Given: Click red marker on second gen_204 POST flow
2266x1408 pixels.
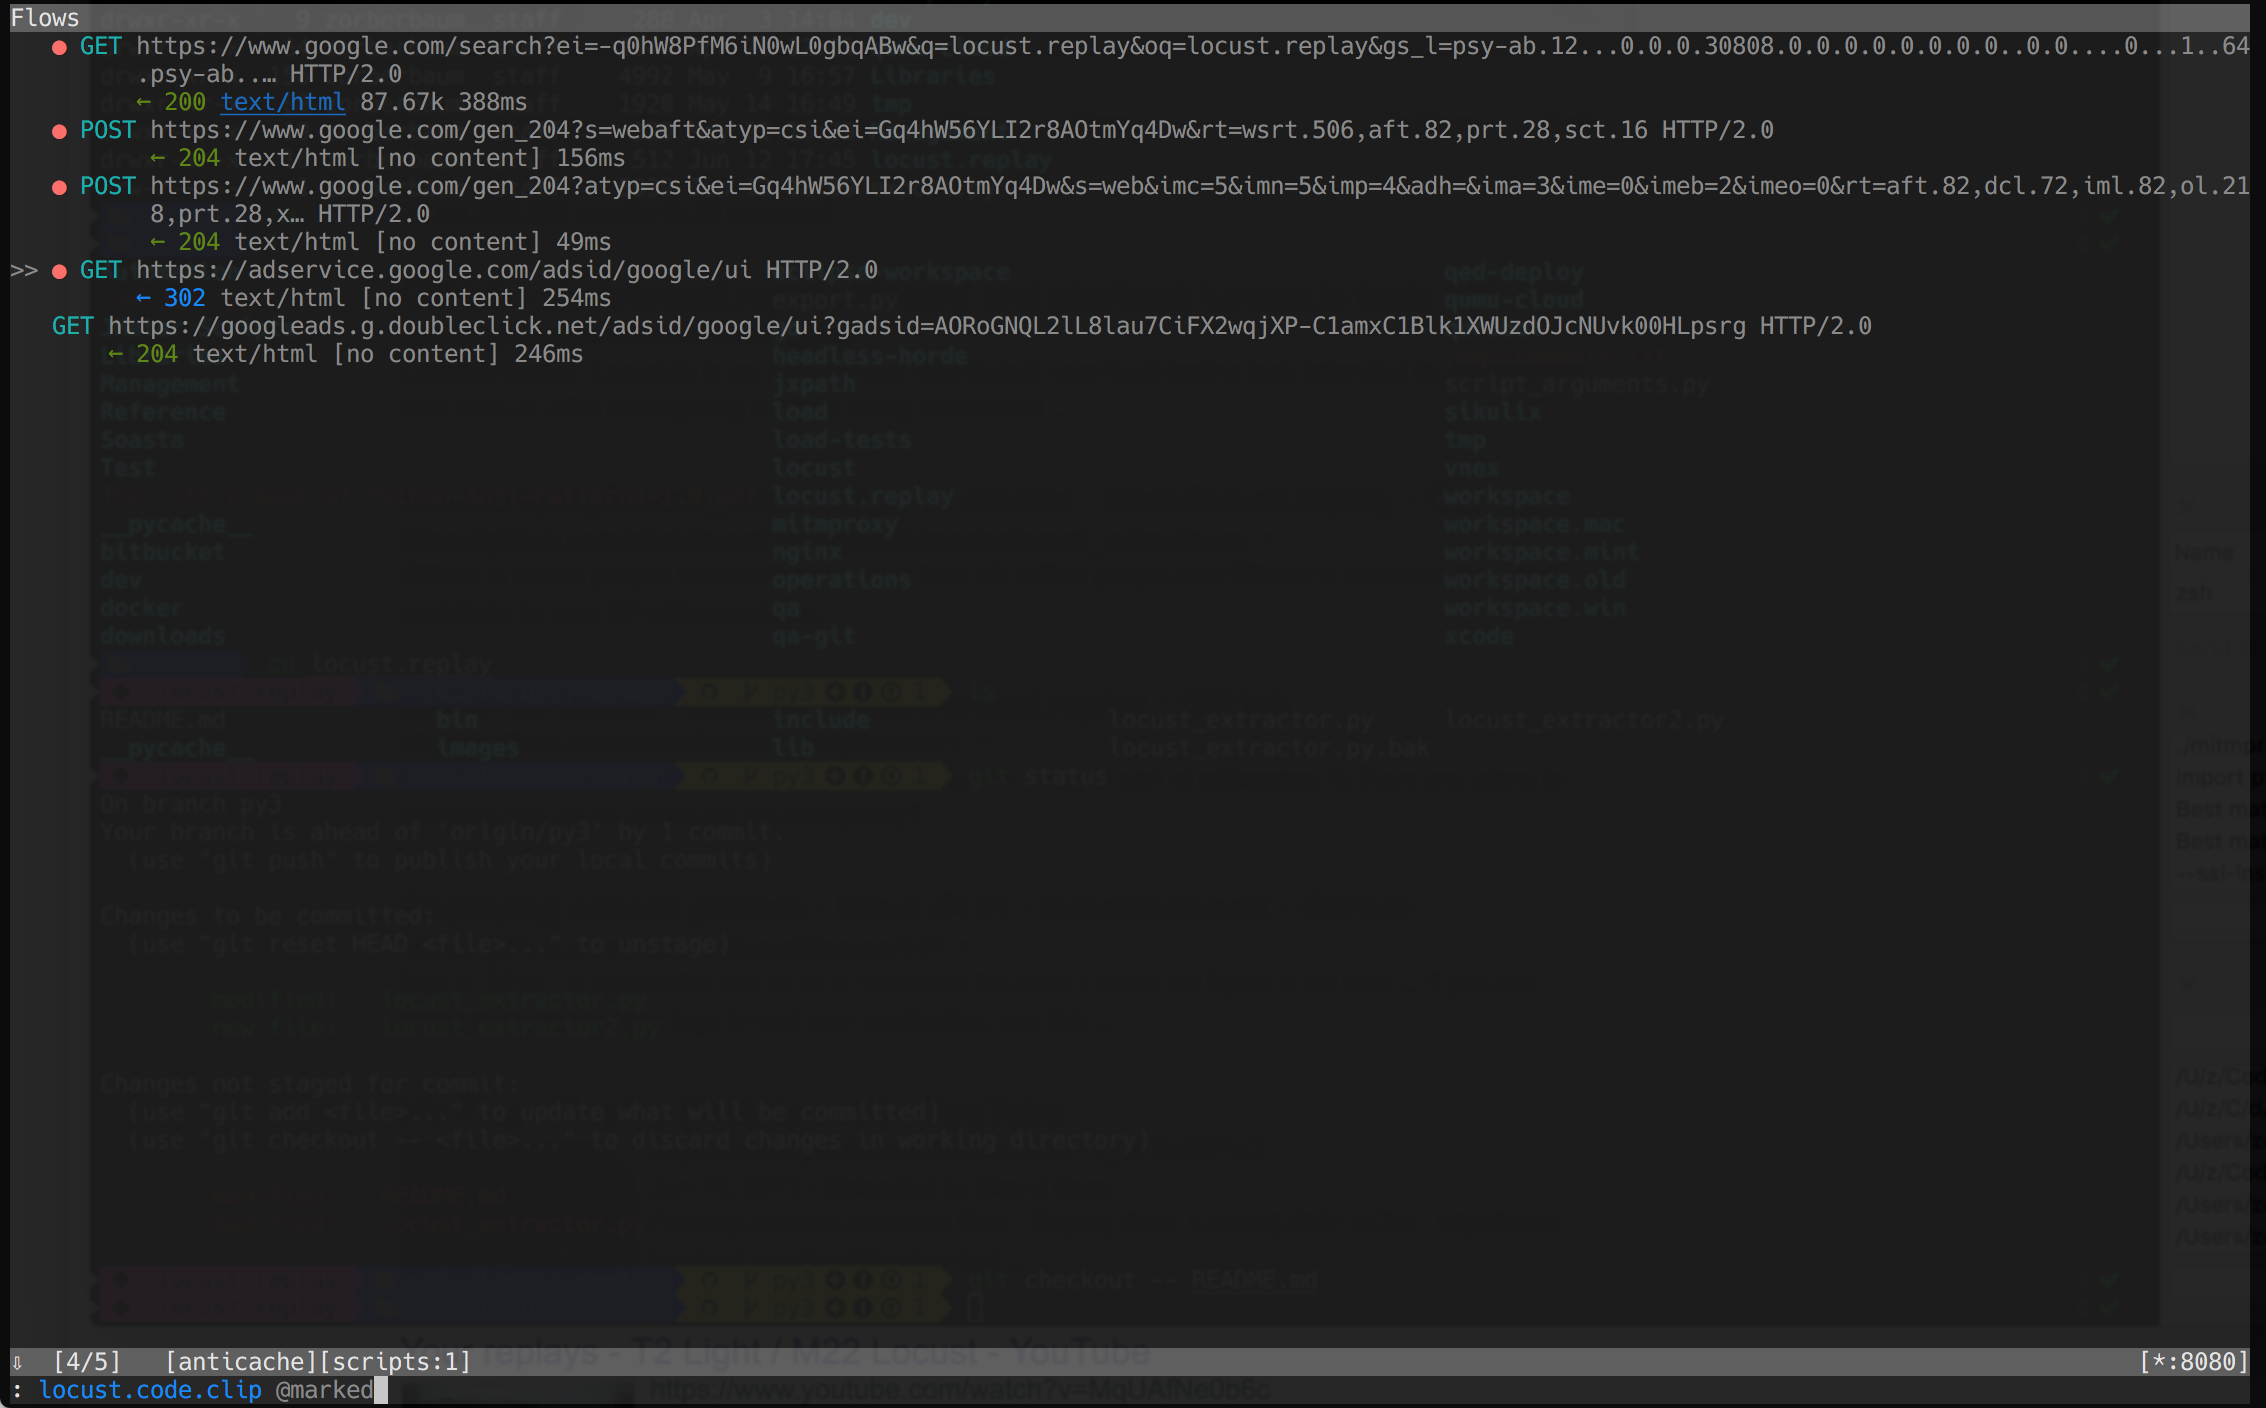Looking at the screenshot, I should coord(59,187).
